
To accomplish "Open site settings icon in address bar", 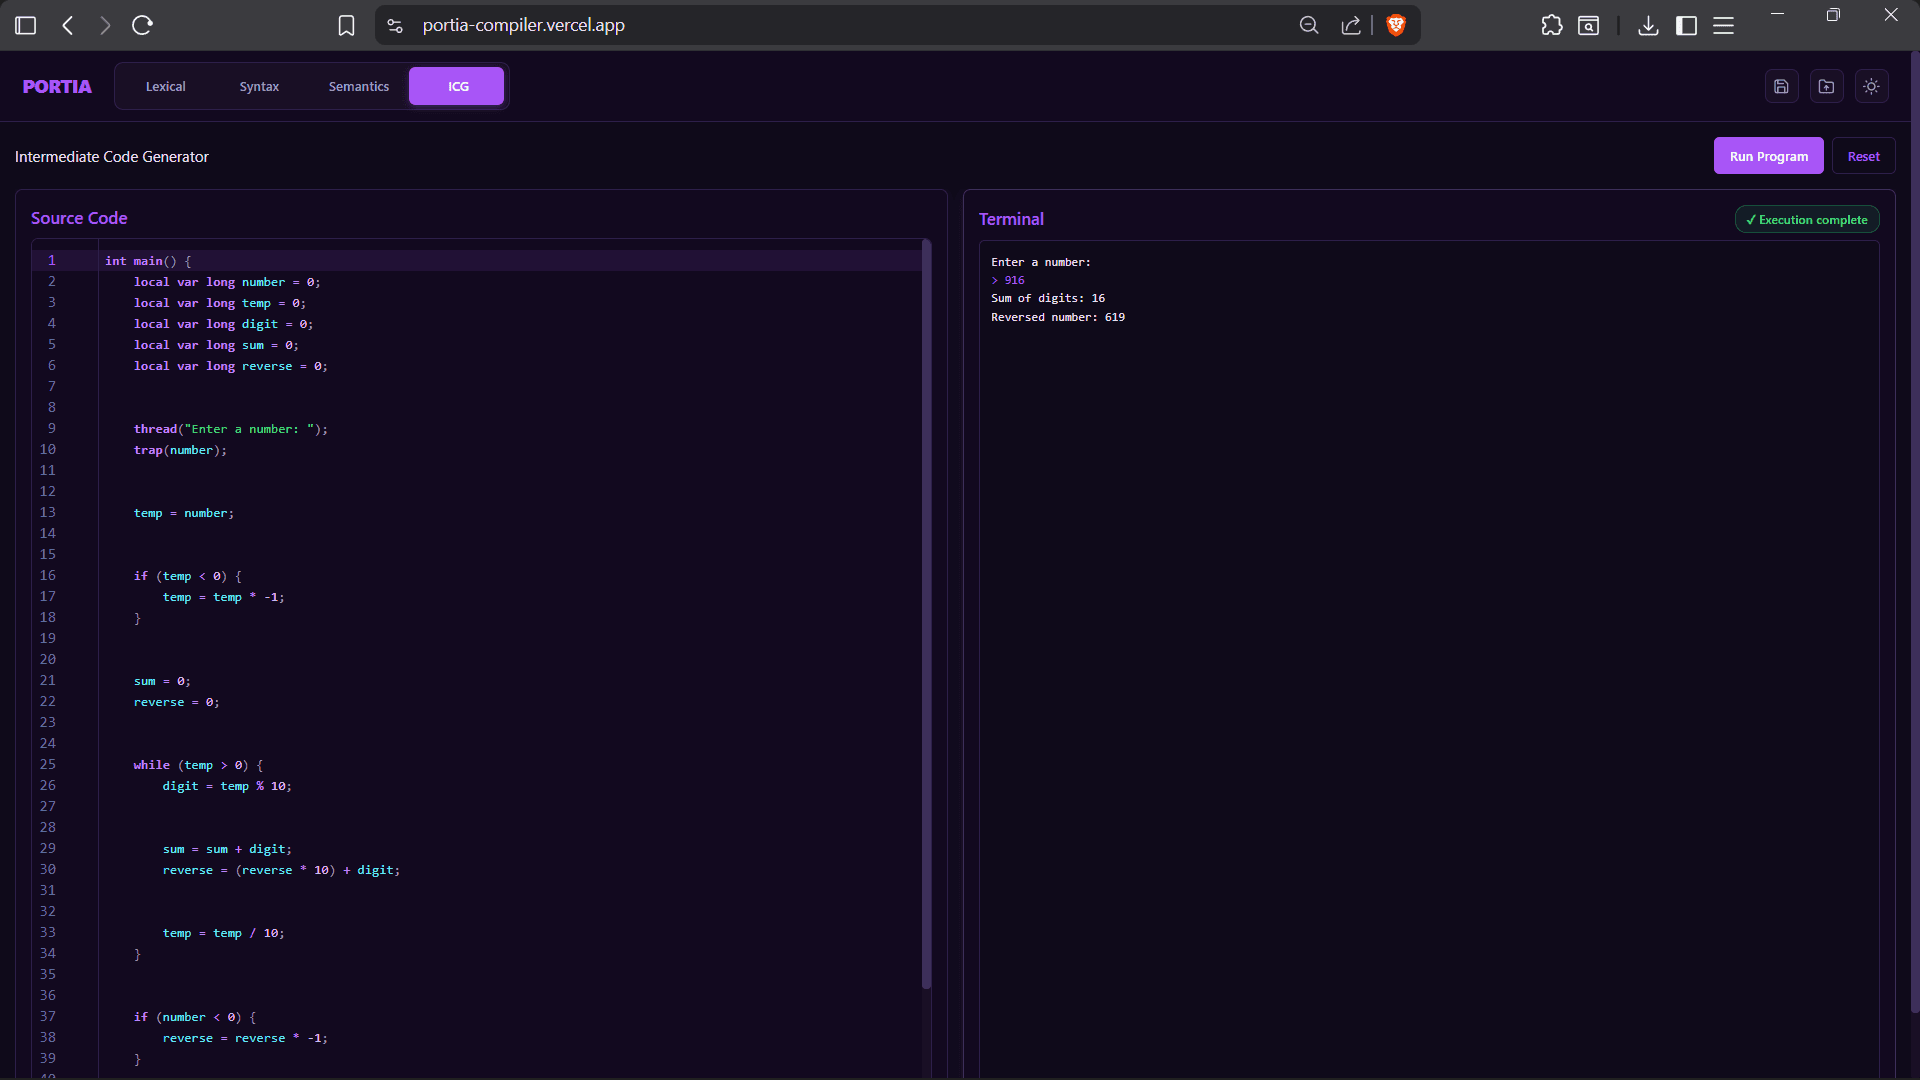I will tap(395, 25).
